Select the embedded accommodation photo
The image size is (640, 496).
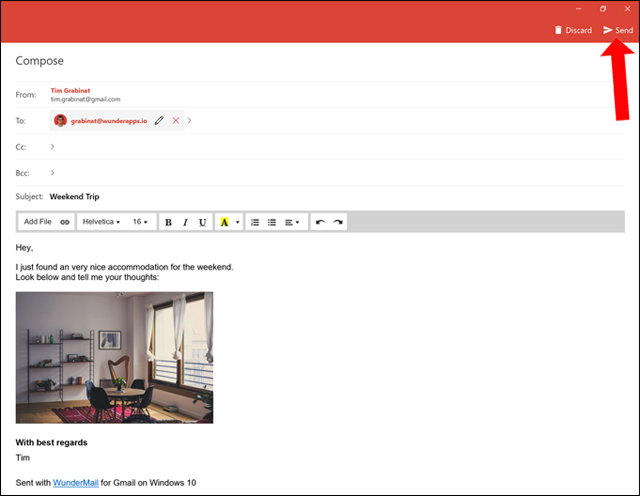pyautogui.click(x=114, y=357)
